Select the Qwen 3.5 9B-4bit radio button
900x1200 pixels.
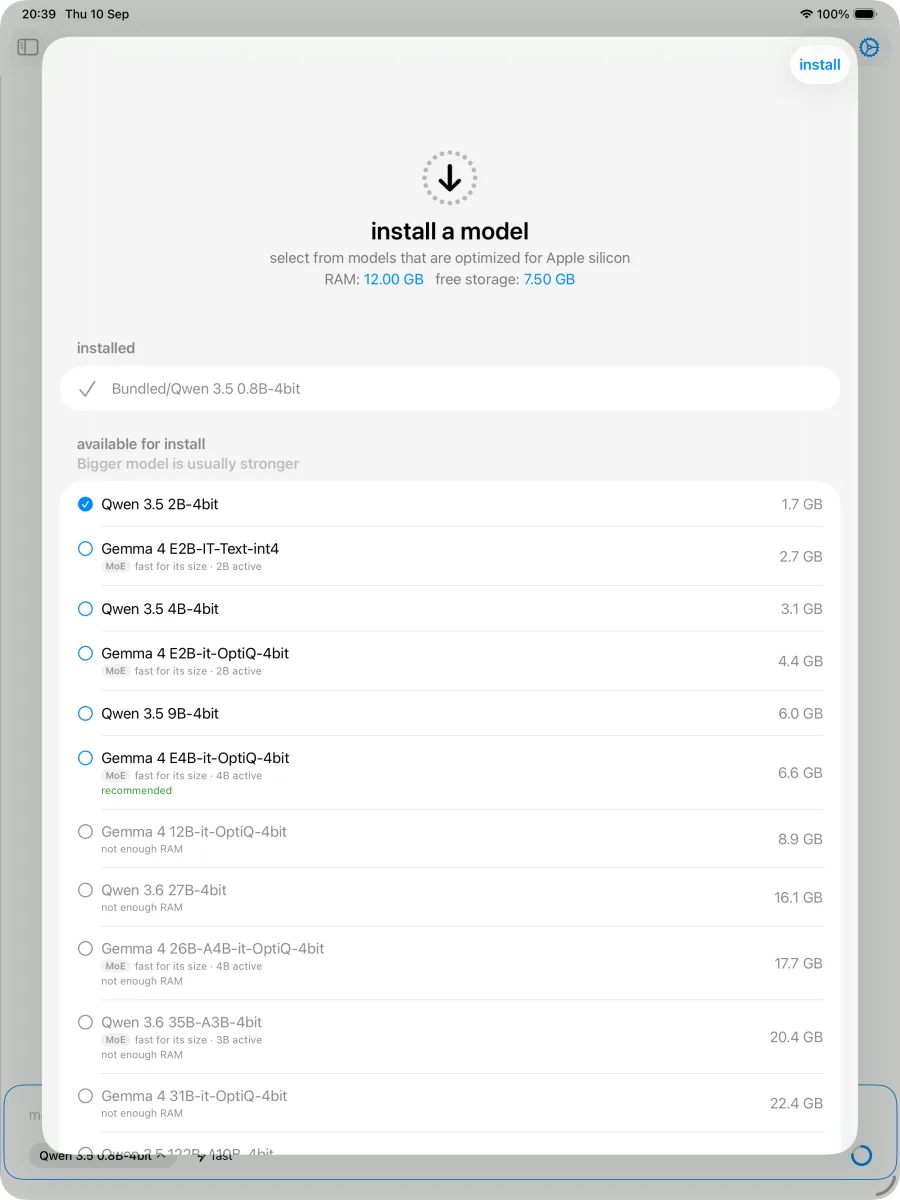85,713
